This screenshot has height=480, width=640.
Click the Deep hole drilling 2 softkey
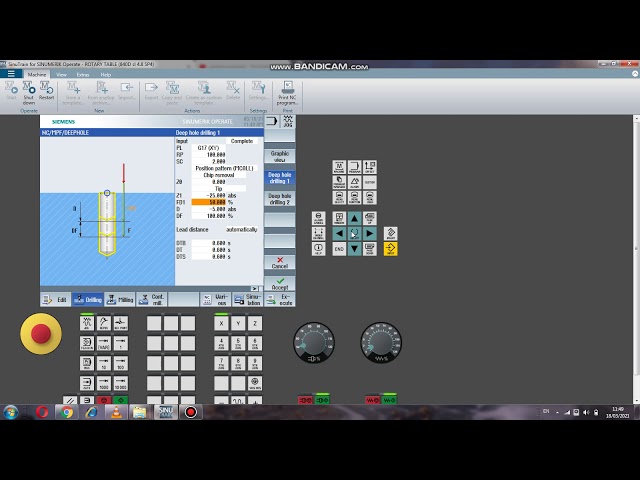pos(280,199)
